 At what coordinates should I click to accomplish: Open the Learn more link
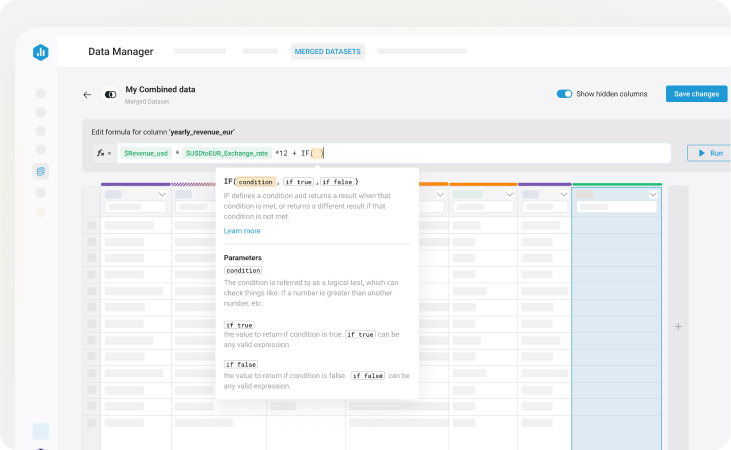(242, 231)
